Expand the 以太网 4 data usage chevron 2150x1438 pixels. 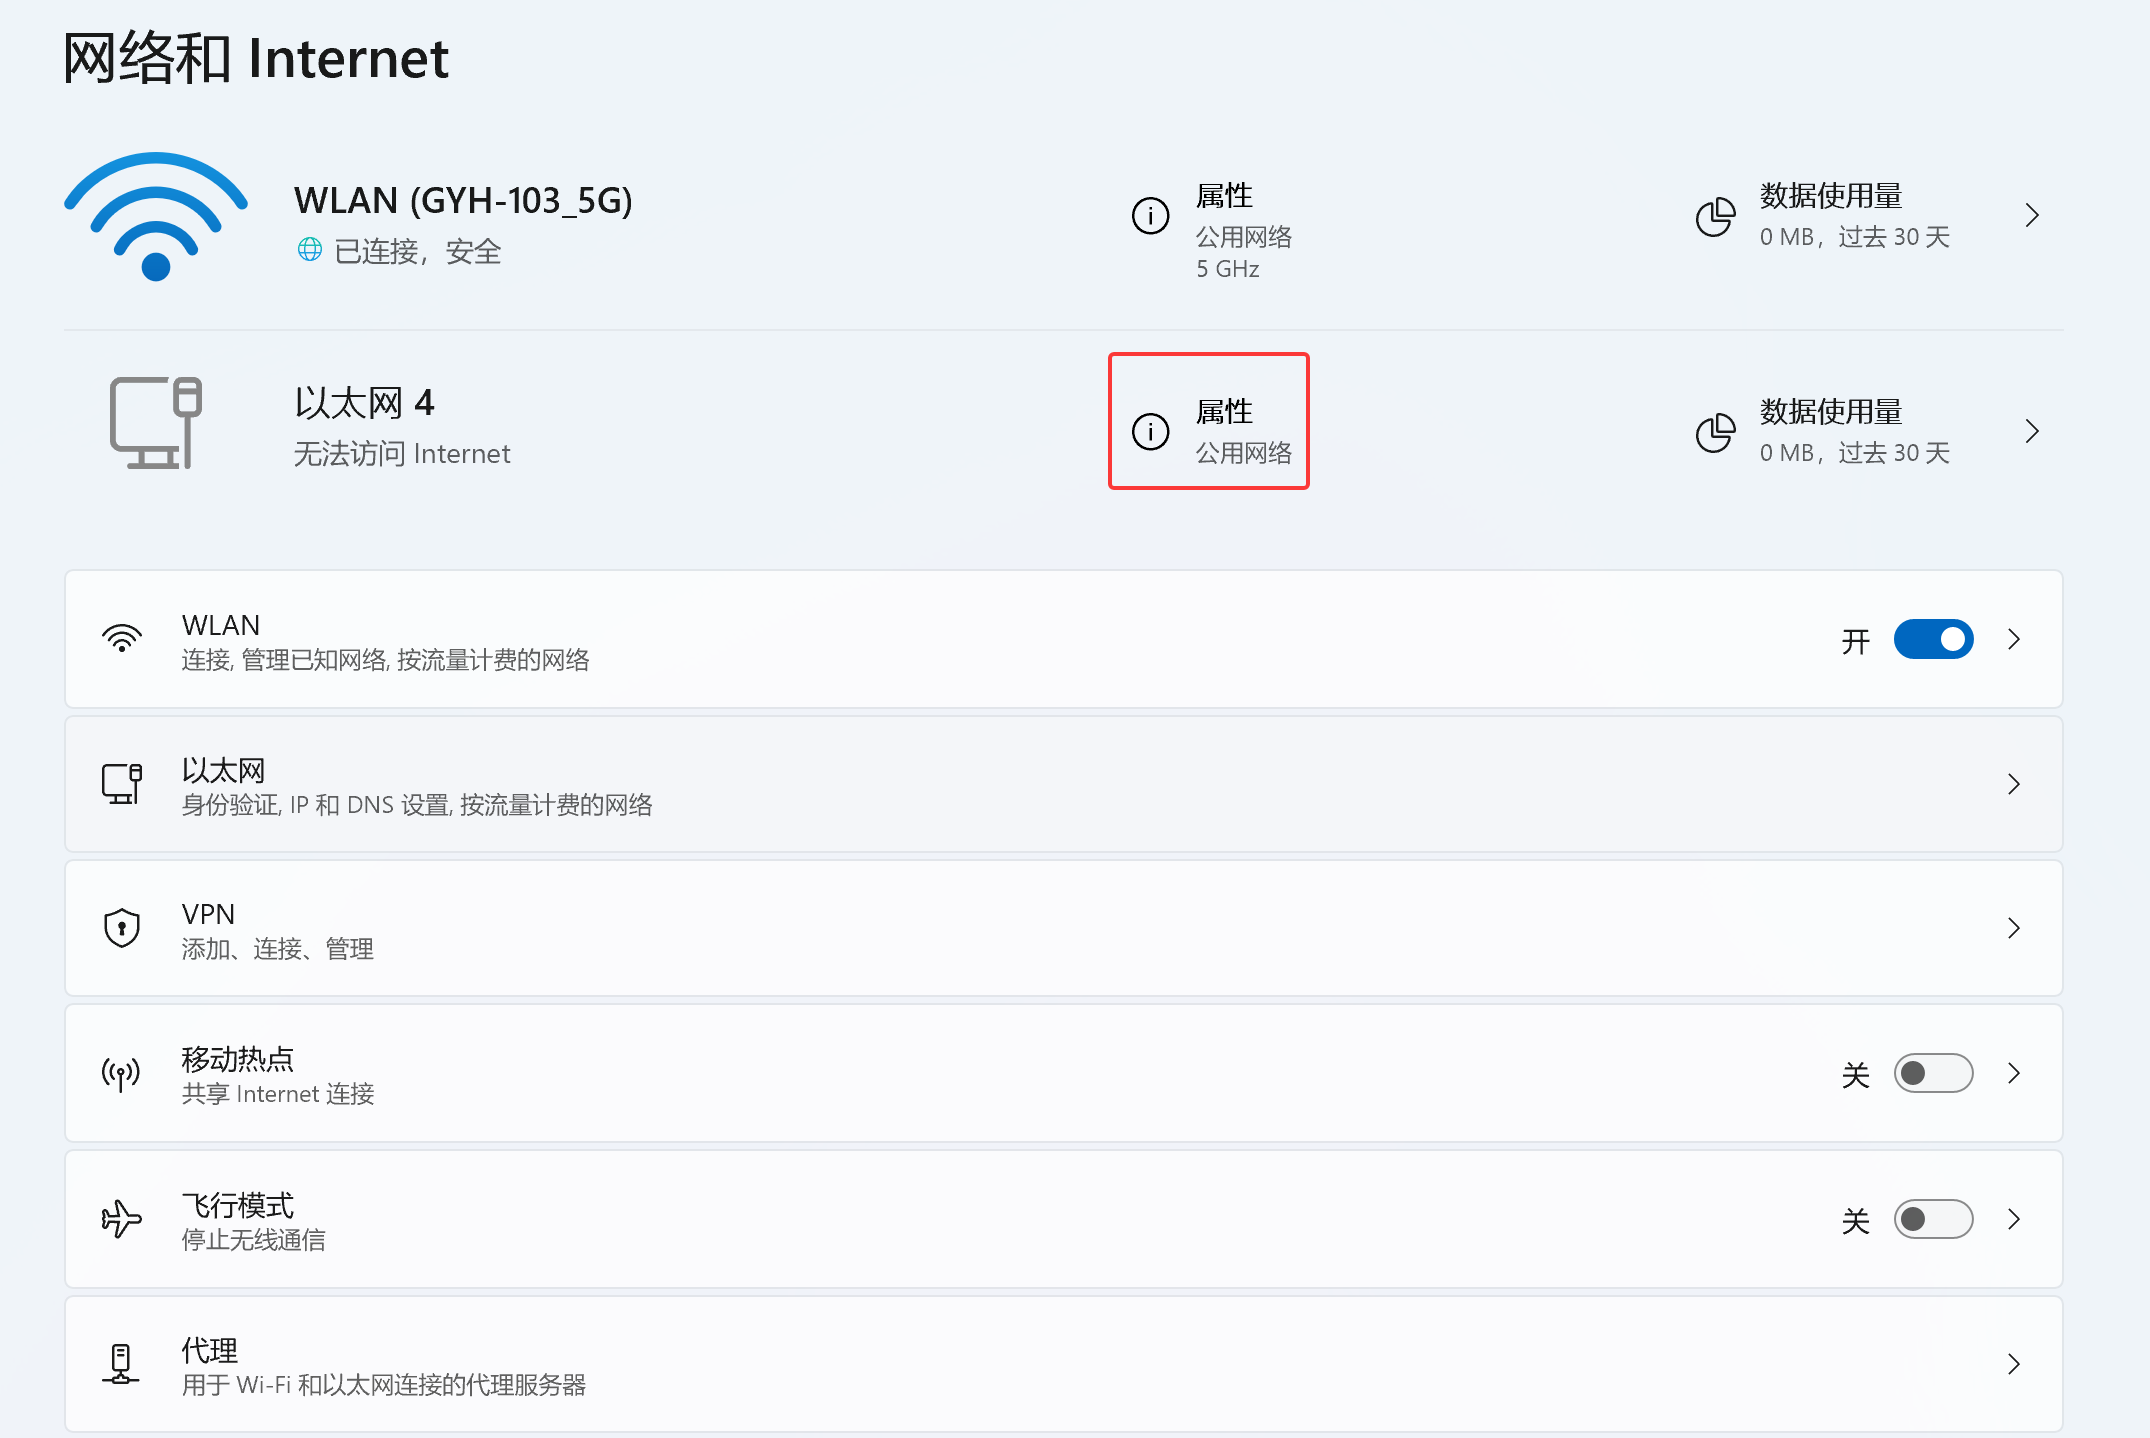pyautogui.click(x=2031, y=432)
